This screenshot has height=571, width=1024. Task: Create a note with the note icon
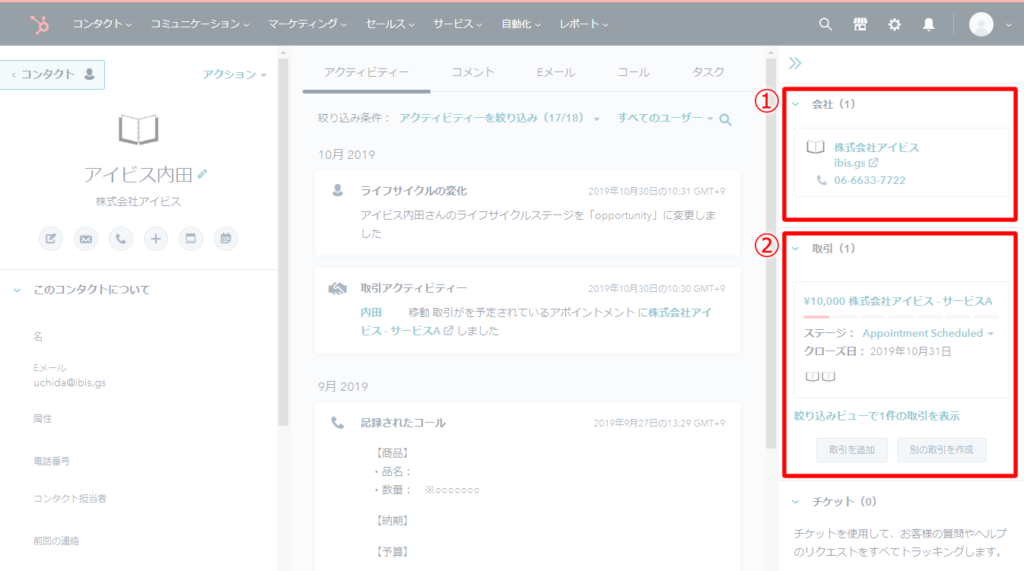pos(50,238)
